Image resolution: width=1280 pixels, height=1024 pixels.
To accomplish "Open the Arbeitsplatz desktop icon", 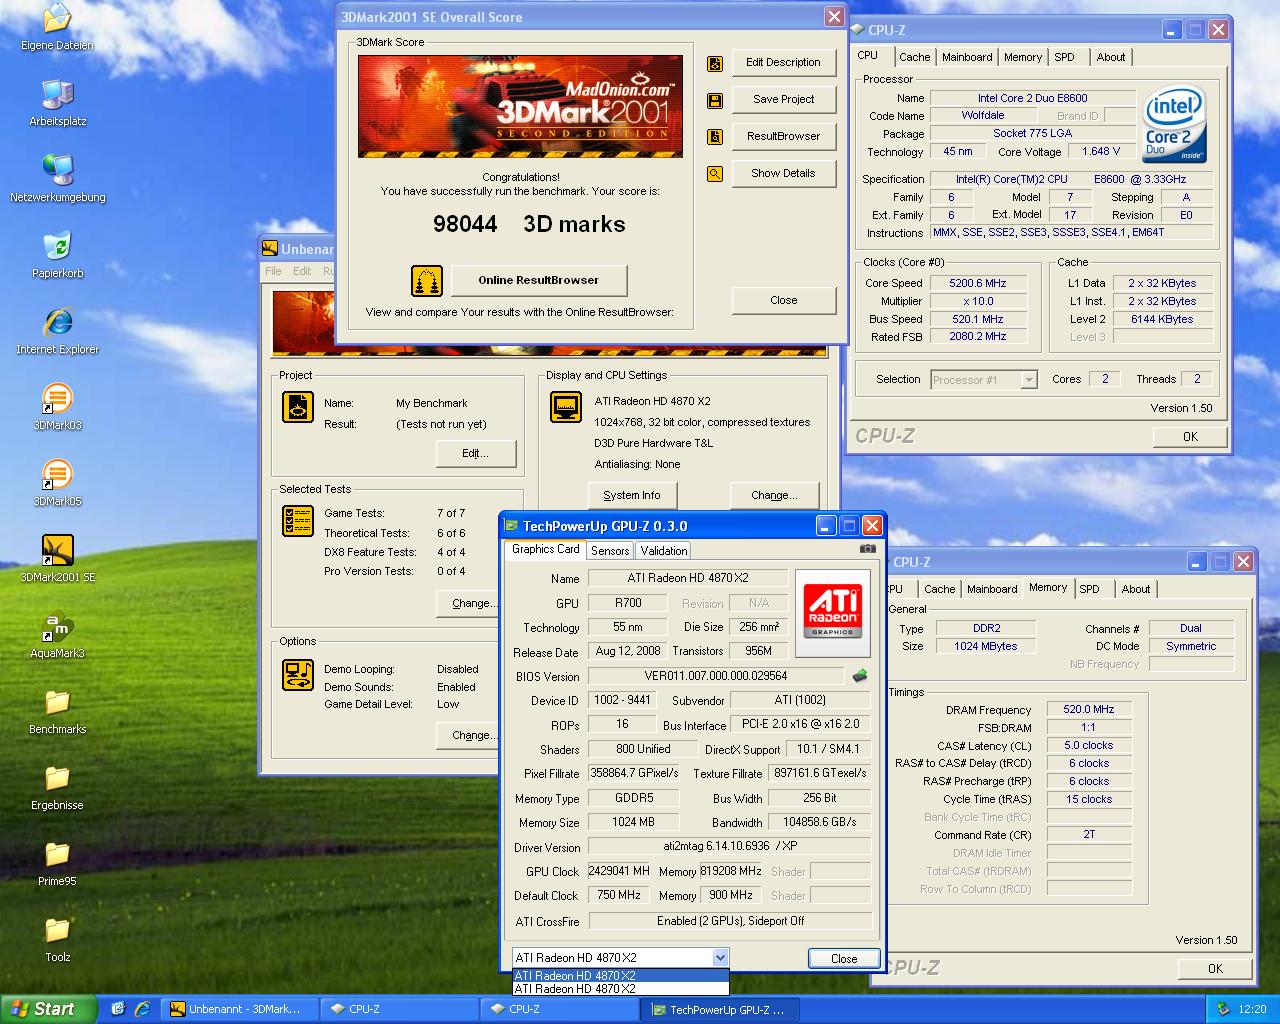I will [x=57, y=103].
